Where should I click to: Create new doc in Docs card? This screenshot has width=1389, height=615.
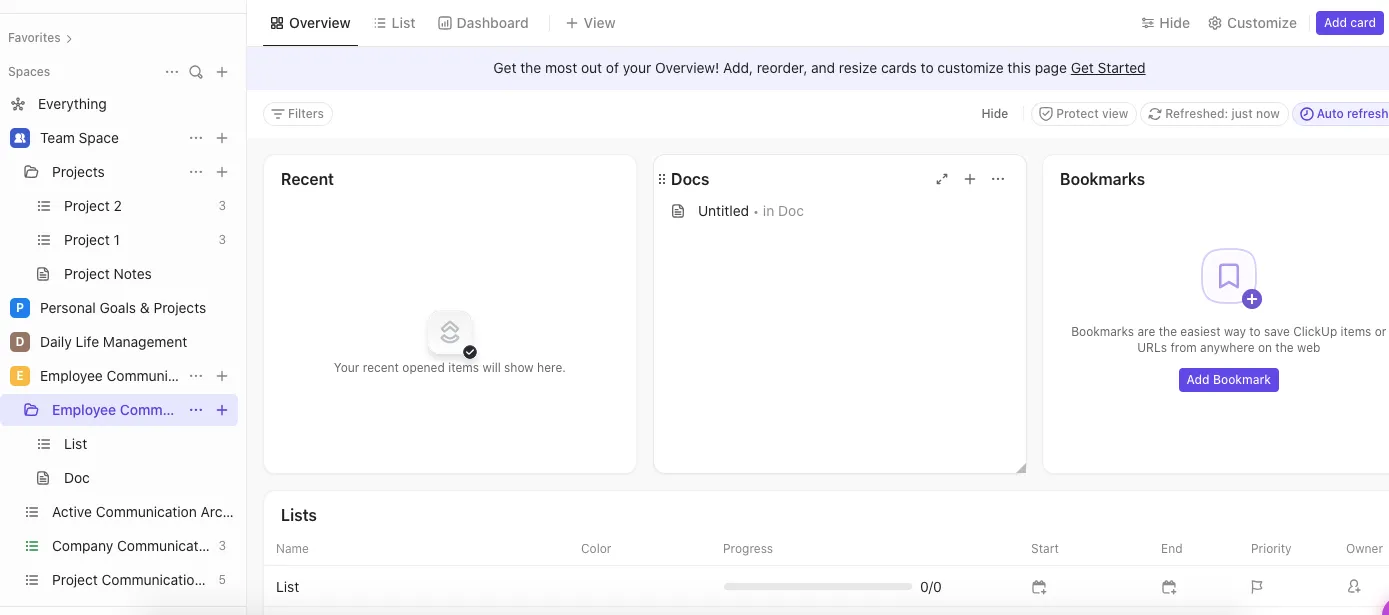pyautogui.click(x=970, y=179)
